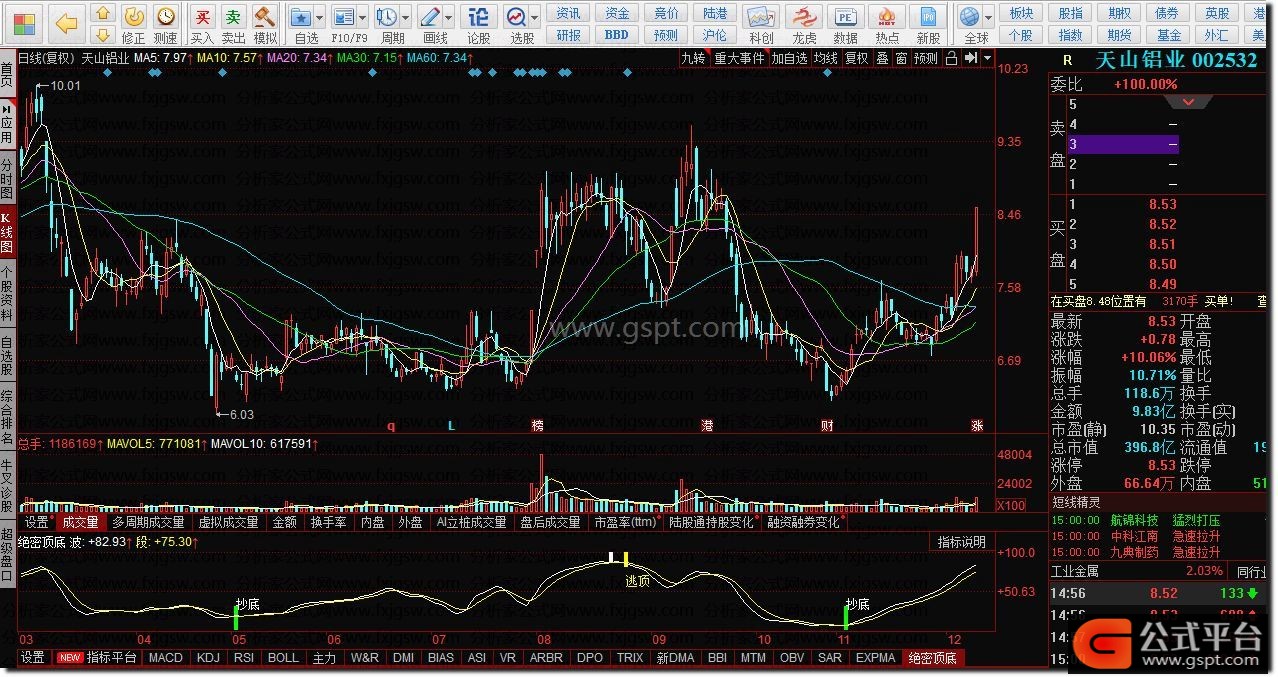Open the 科创 board chart icon
Screen dimensions: 1278x677
[761, 24]
